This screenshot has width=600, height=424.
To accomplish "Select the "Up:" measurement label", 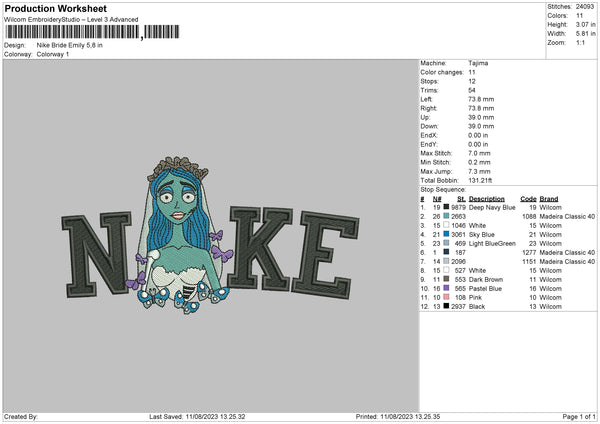I will pos(425,117).
